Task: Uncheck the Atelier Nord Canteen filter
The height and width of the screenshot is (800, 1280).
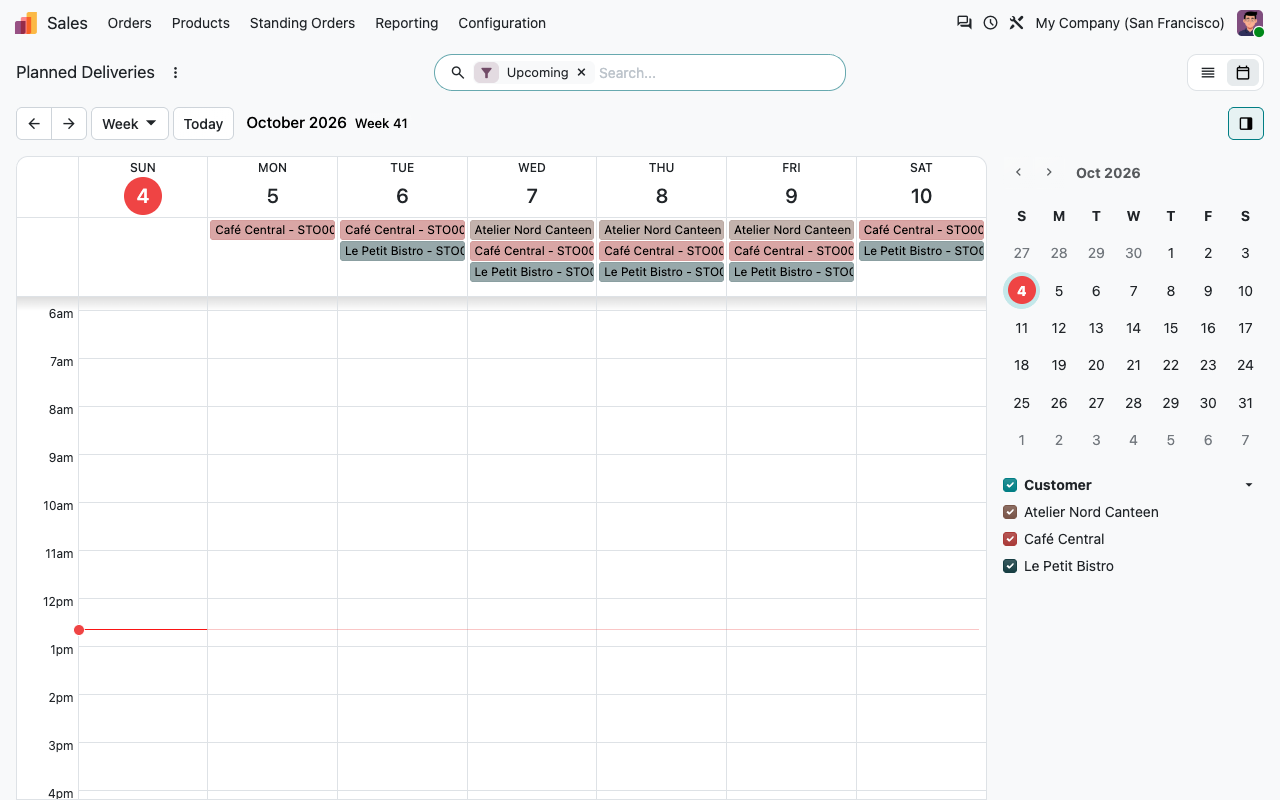Action: (1010, 512)
